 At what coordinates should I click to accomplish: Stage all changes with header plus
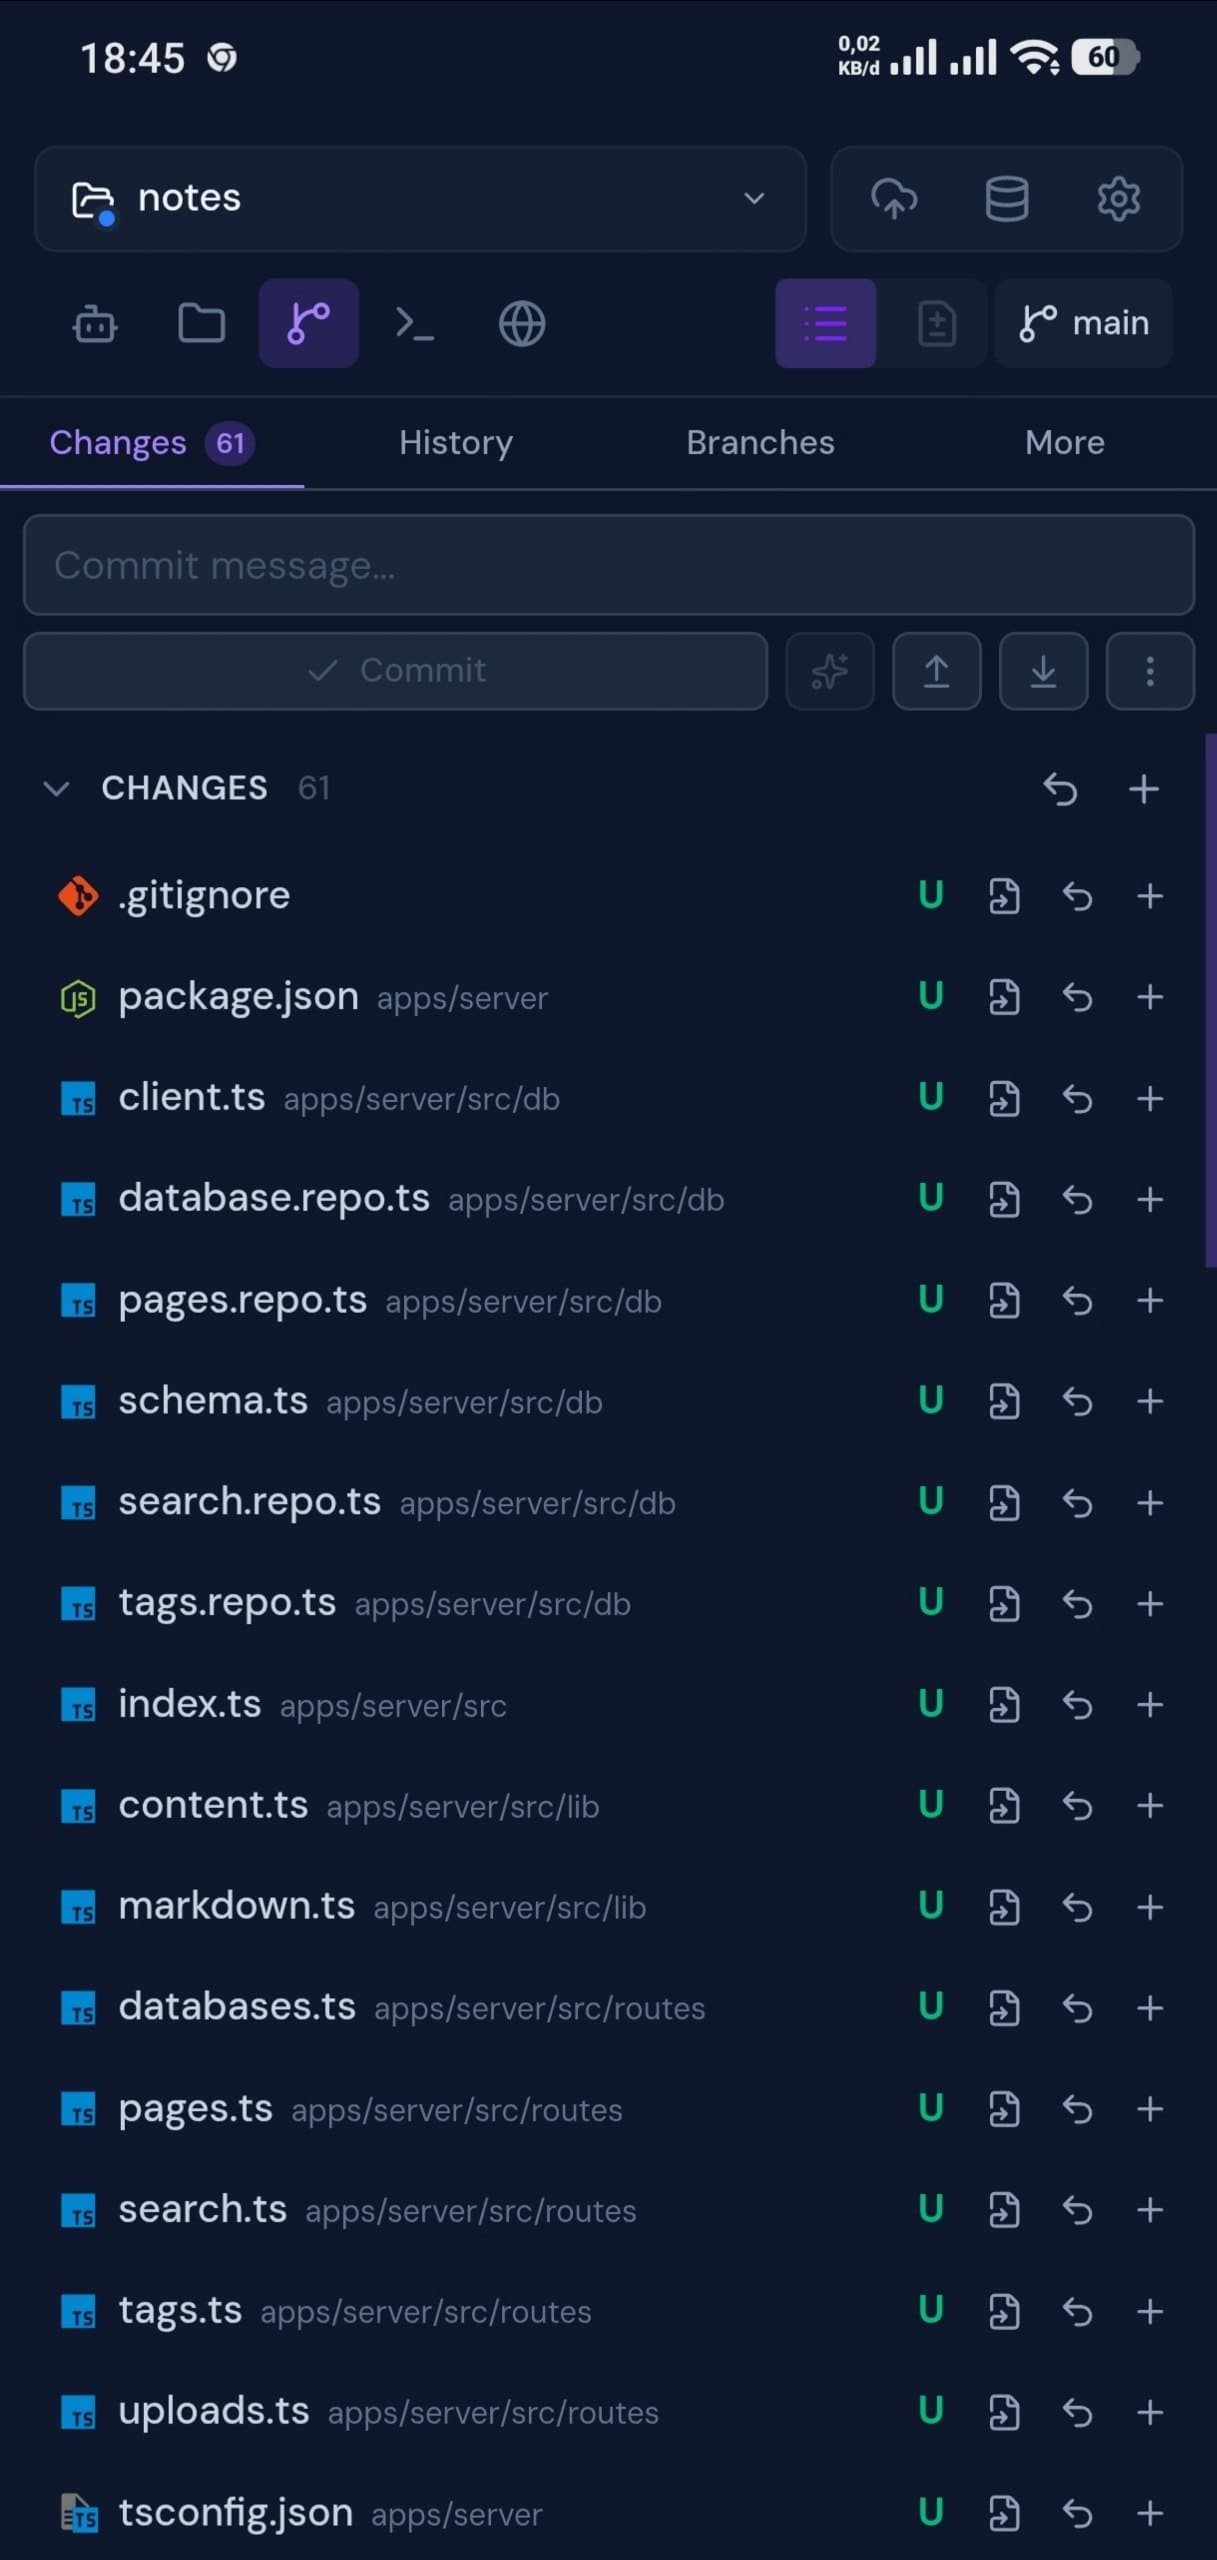point(1143,789)
